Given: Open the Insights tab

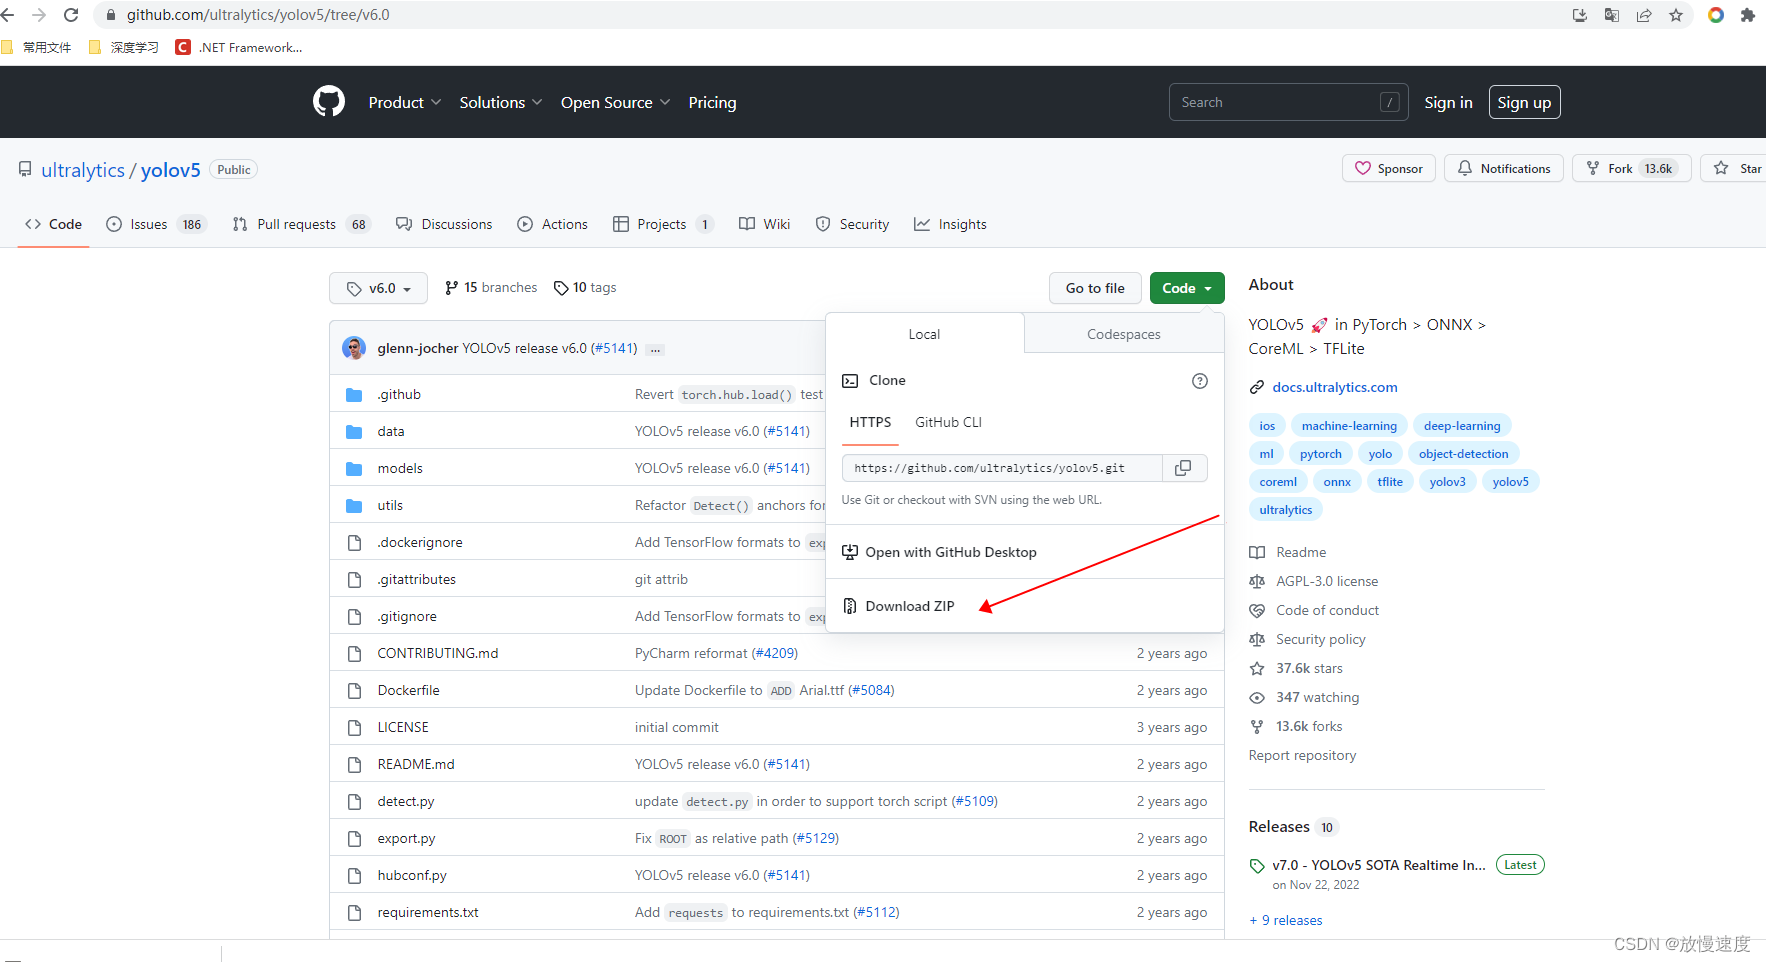Looking at the screenshot, I should (x=950, y=224).
